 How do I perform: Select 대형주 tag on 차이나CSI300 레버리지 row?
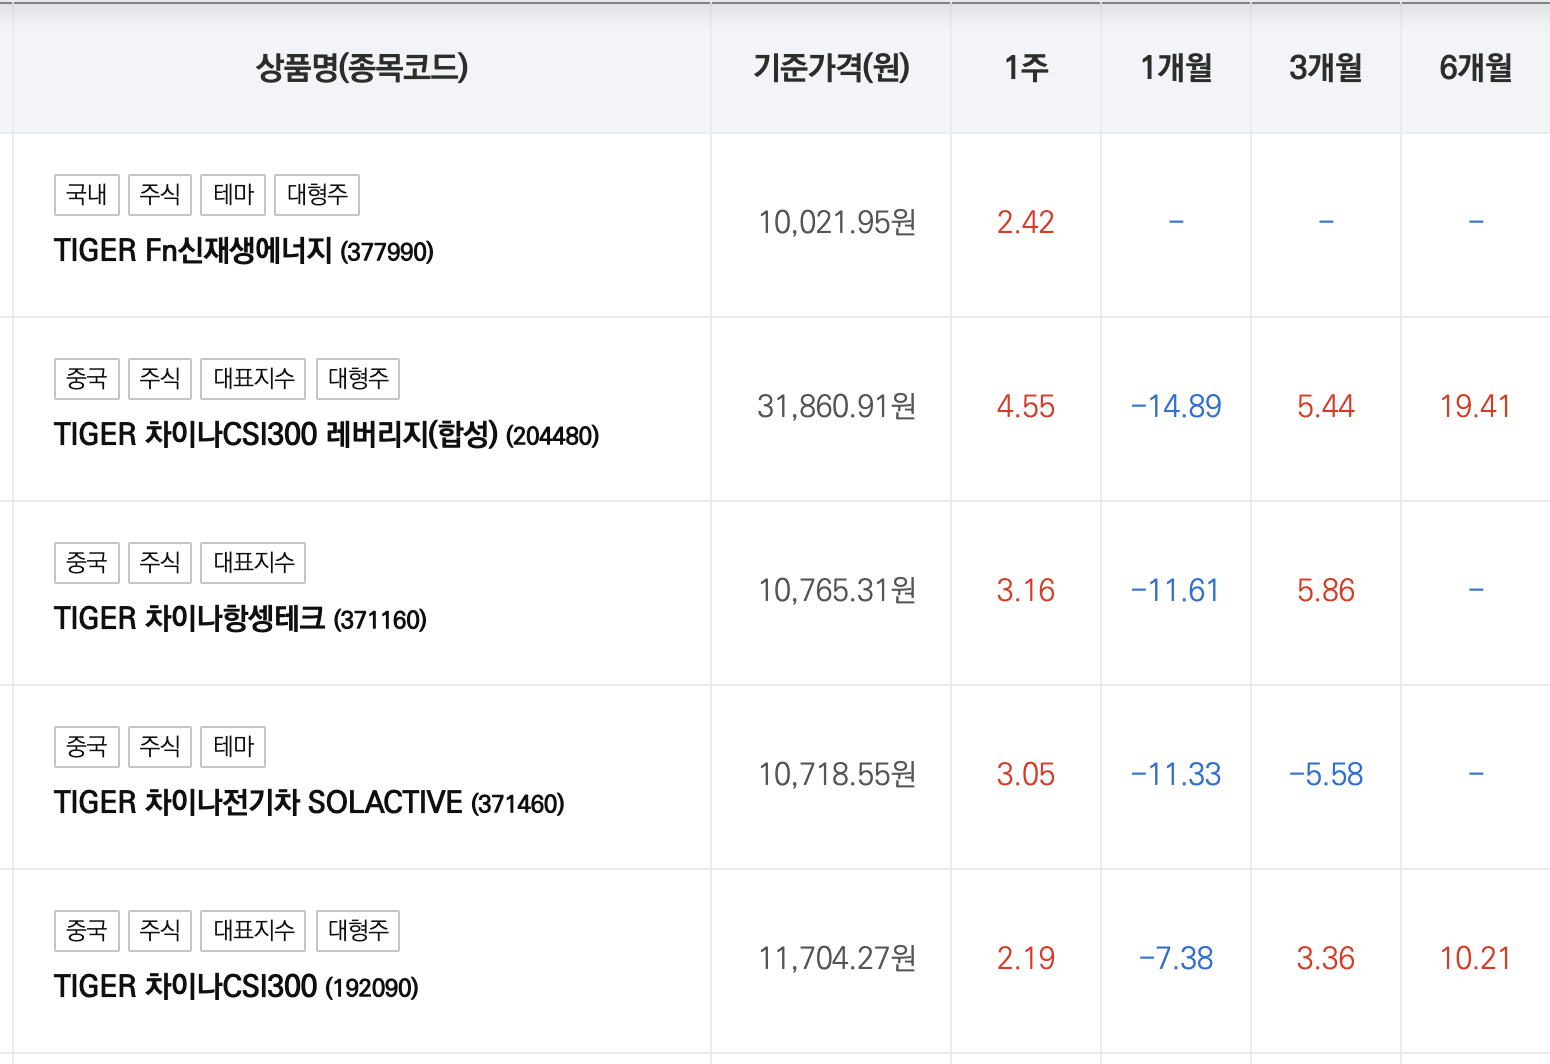(358, 378)
